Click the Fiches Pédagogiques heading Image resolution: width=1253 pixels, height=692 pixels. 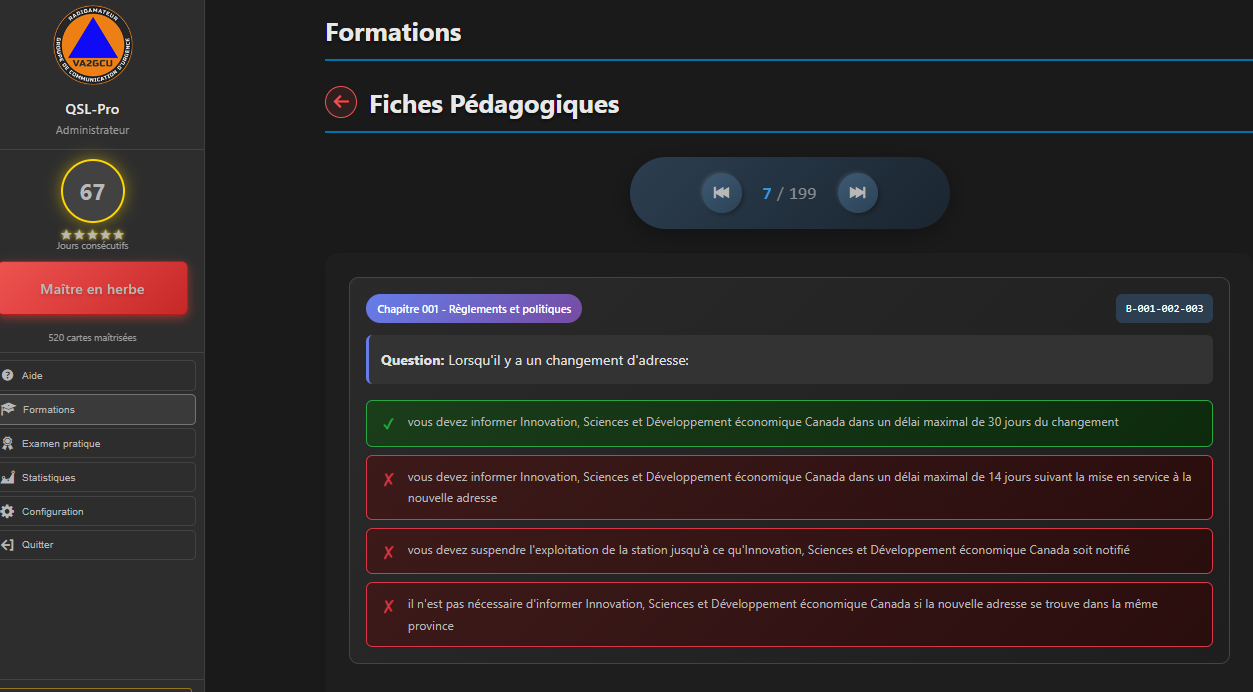[494, 104]
